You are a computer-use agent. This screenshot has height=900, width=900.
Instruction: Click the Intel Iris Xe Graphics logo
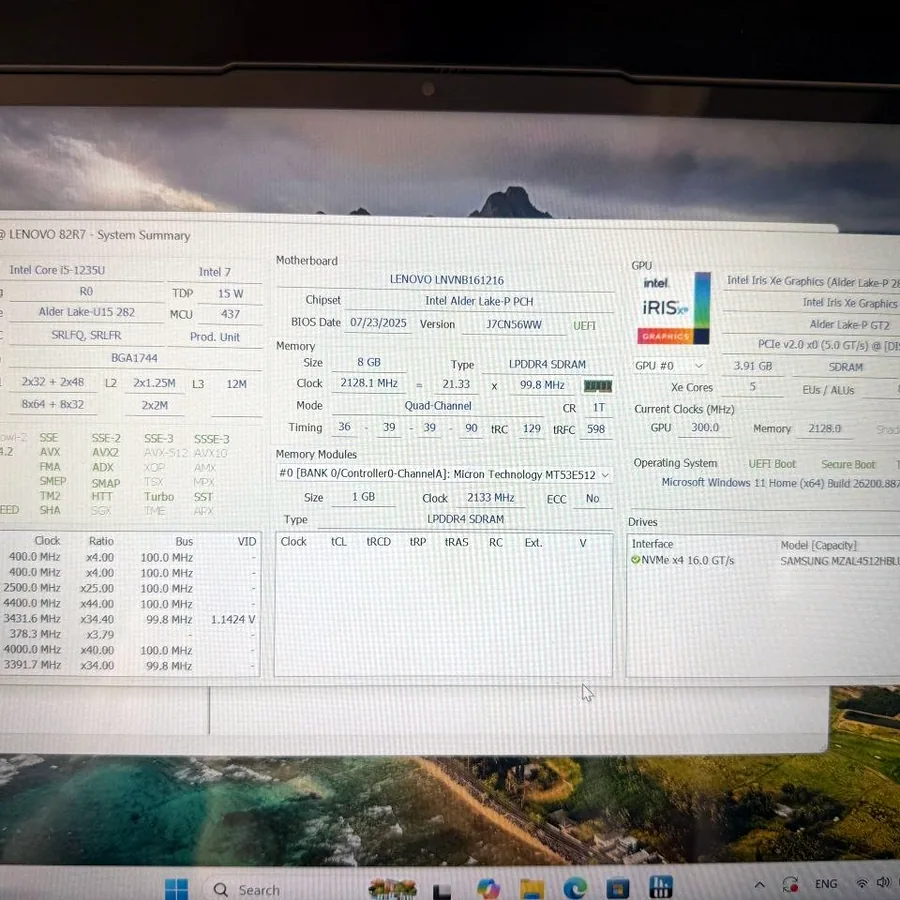pos(673,308)
